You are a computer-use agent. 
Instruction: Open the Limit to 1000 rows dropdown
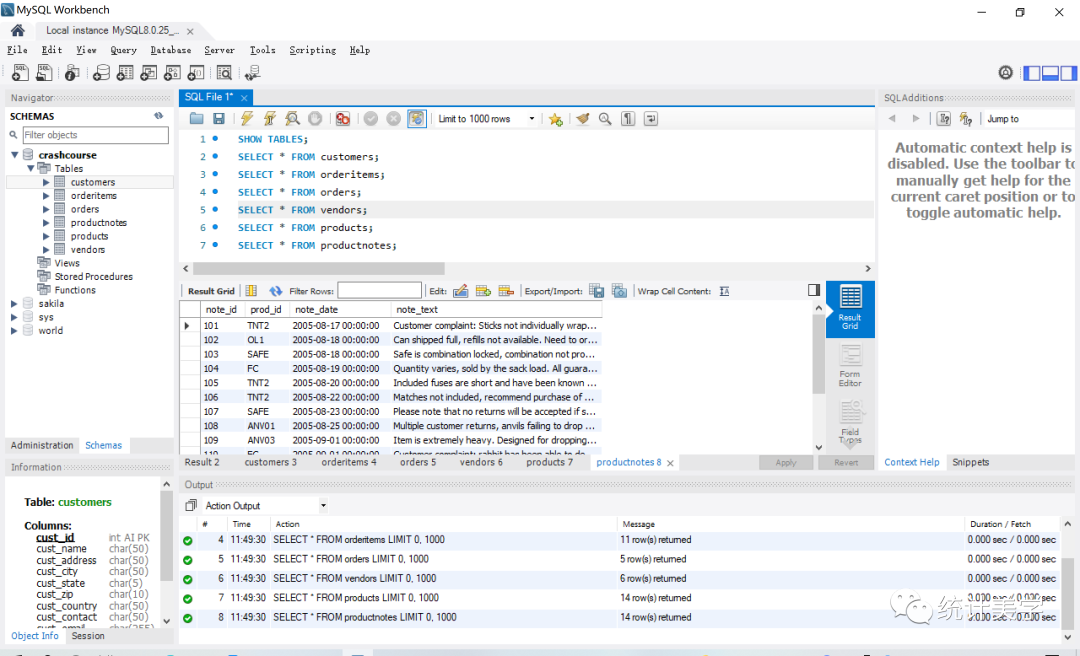coord(531,119)
